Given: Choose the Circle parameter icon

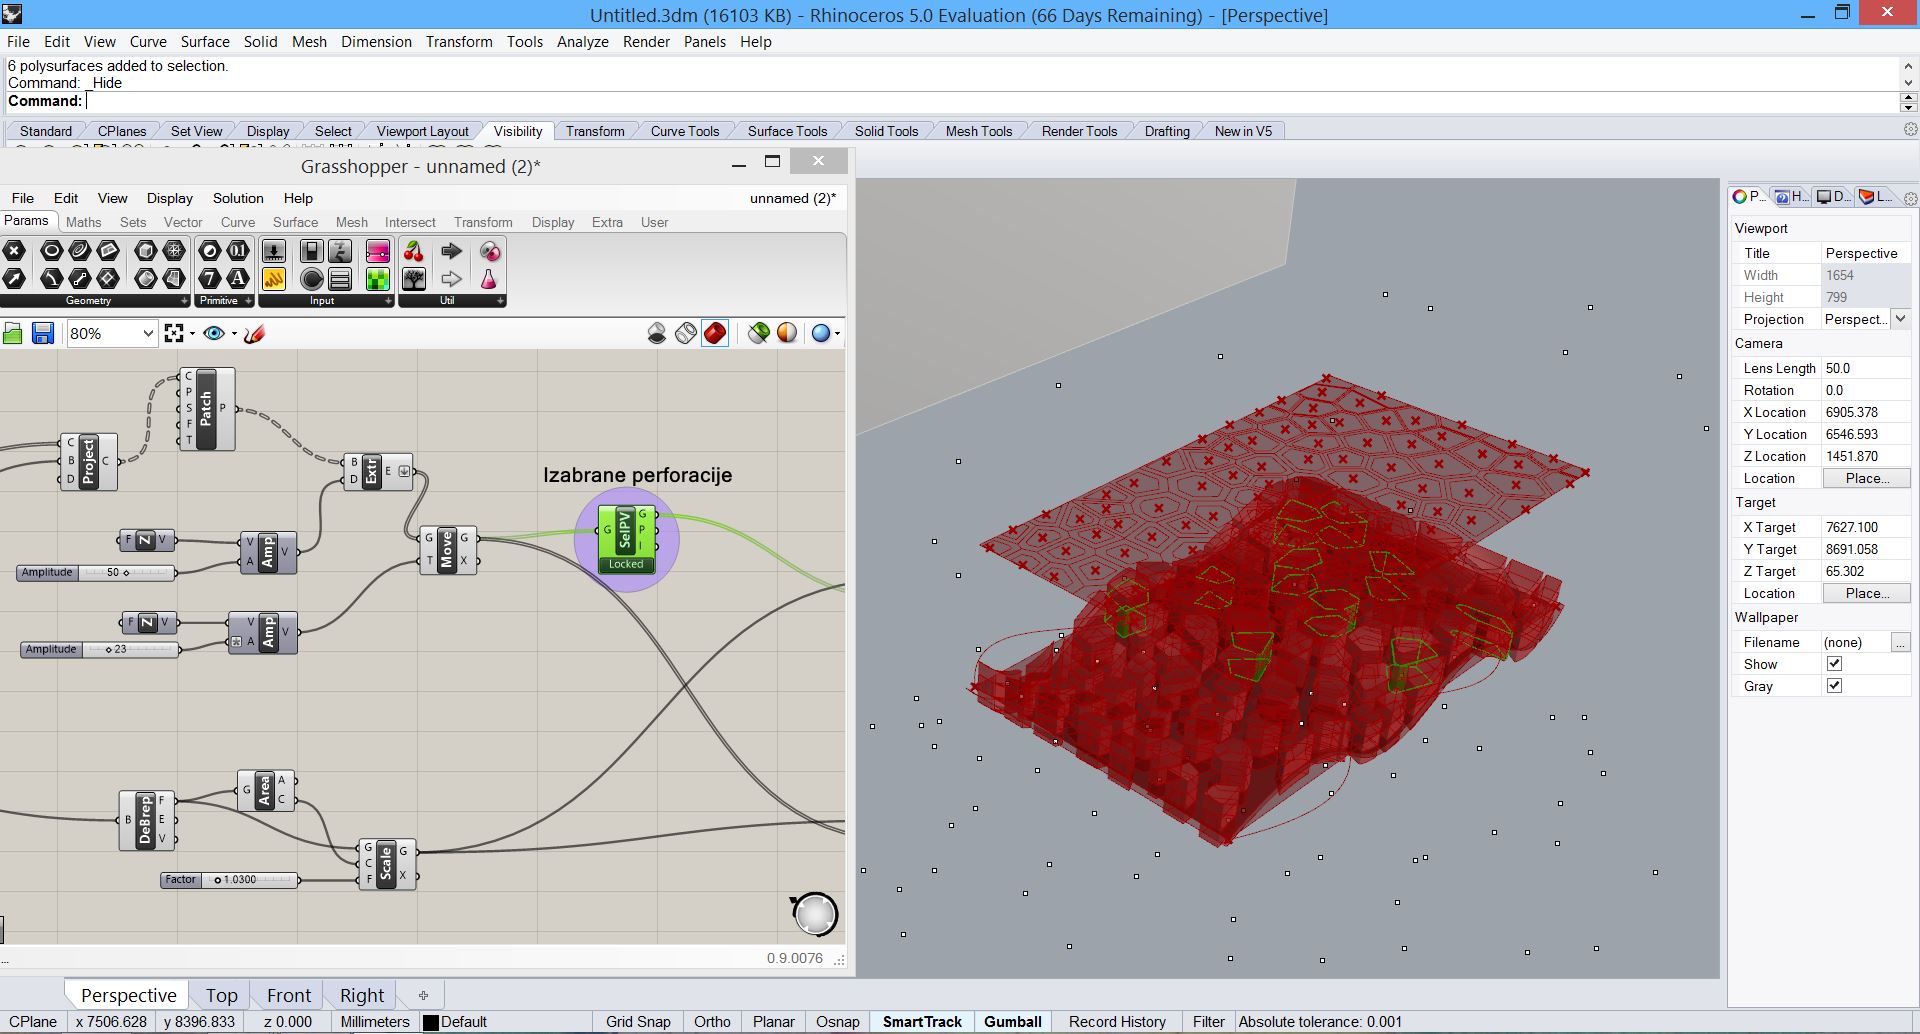Looking at the screenshot, I should [x=52, y=251].
